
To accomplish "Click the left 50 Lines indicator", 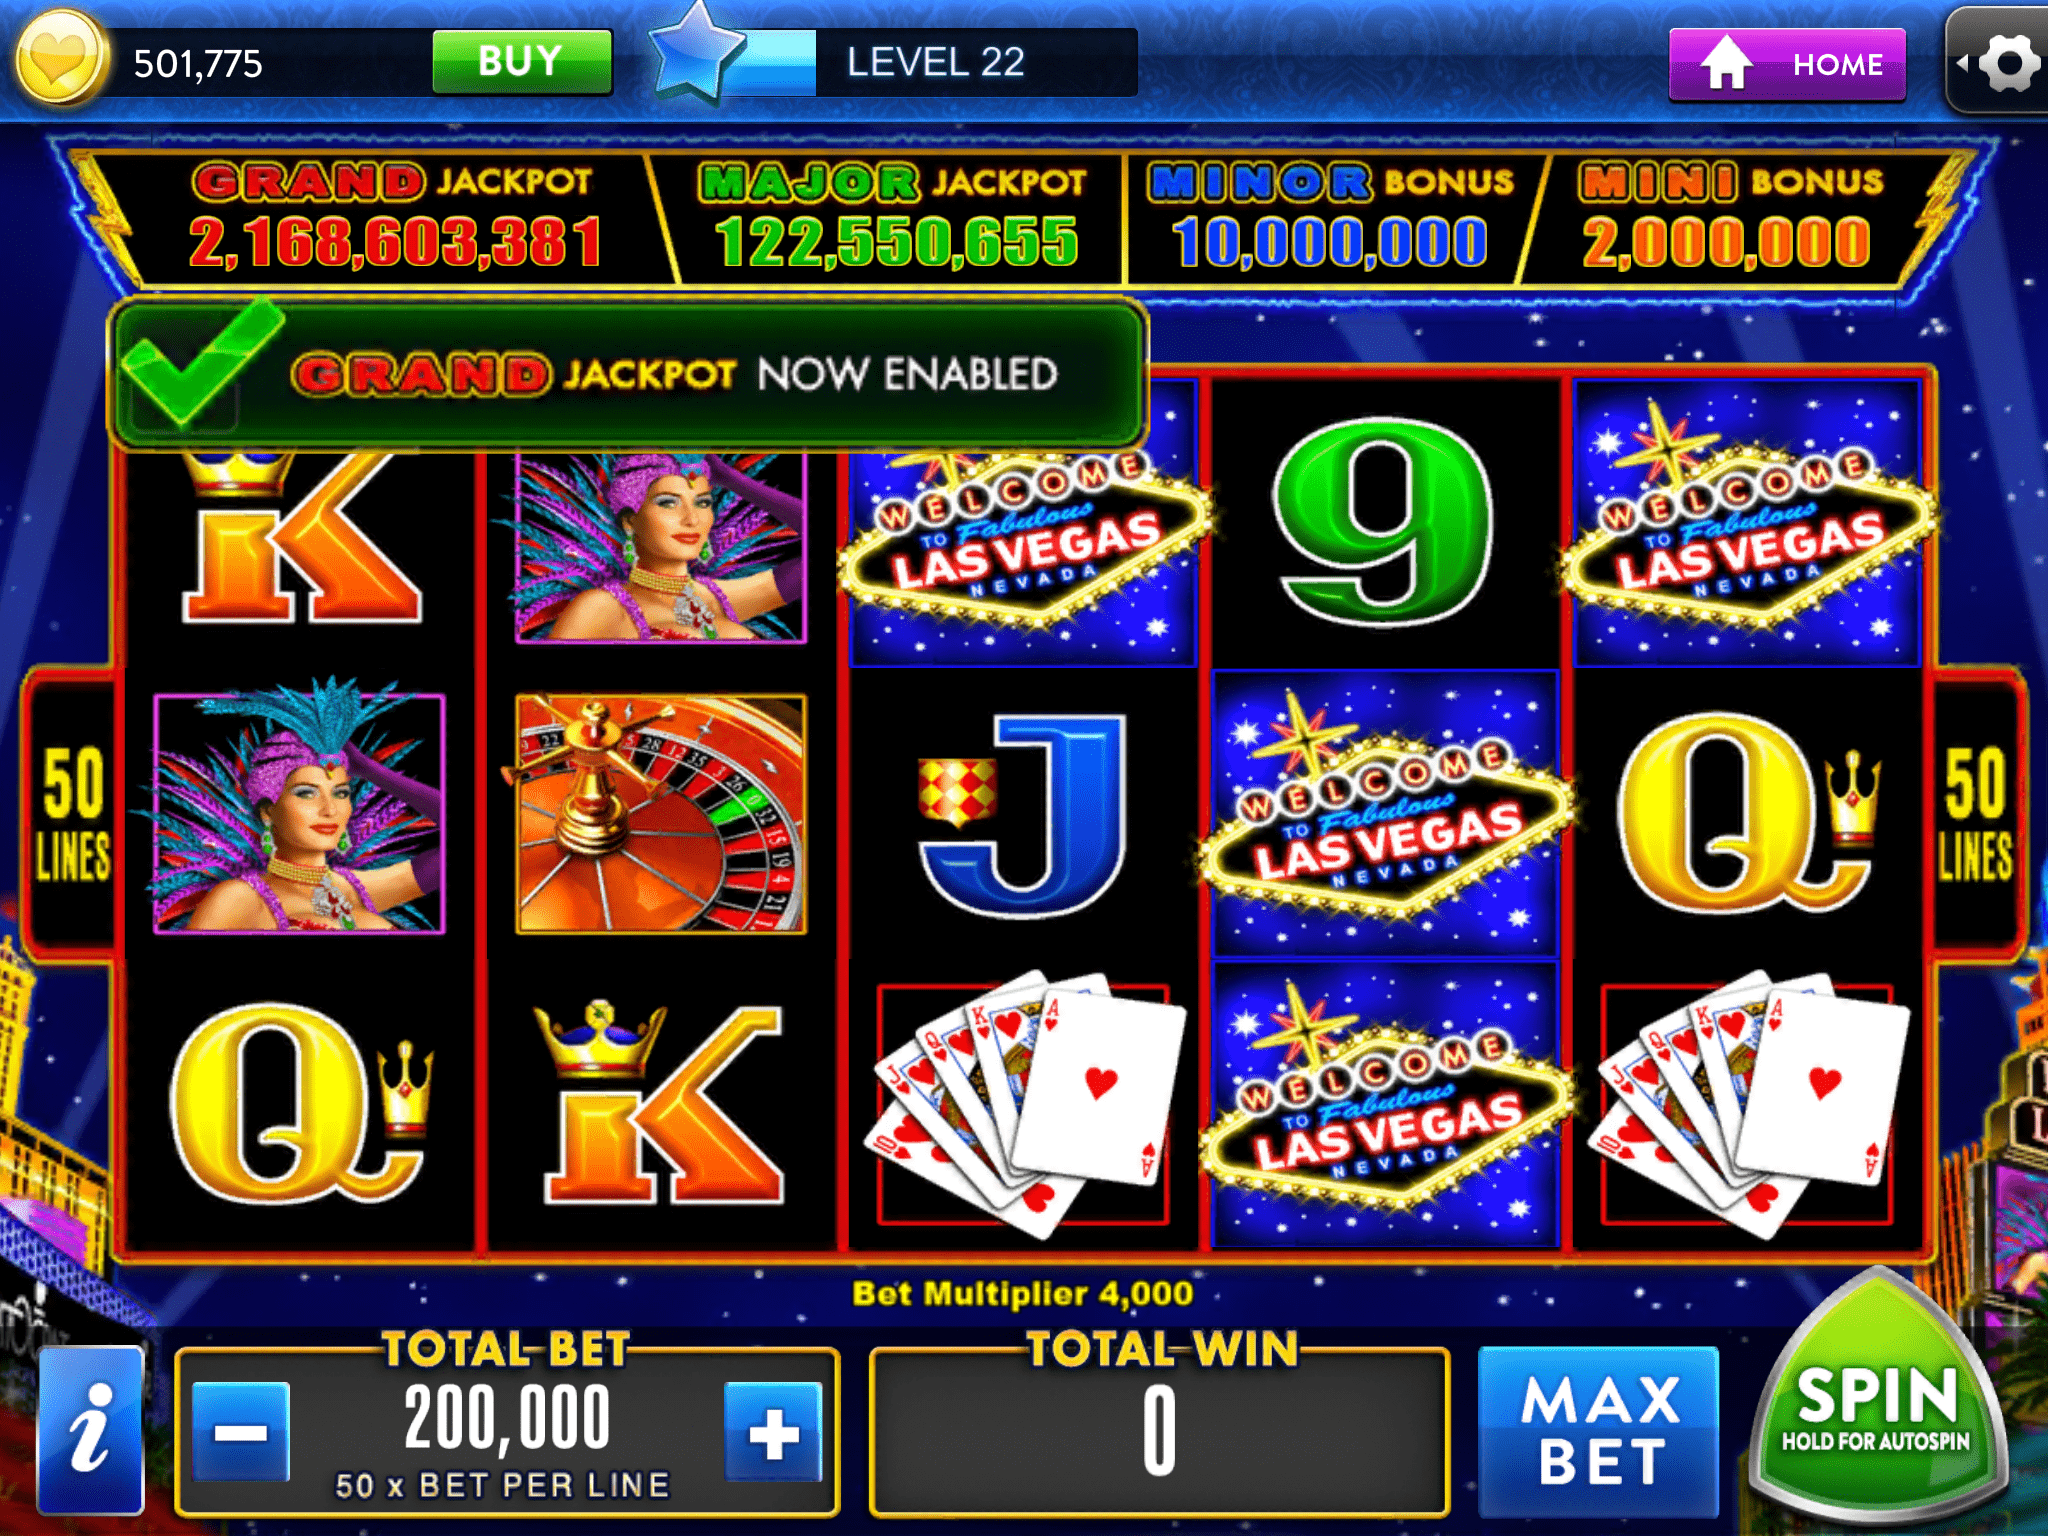I will pos(72,814).
